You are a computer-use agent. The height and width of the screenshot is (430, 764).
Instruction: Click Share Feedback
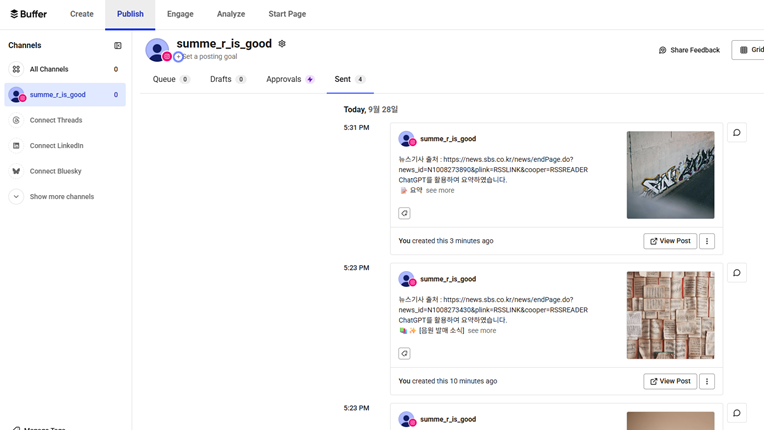689,50
